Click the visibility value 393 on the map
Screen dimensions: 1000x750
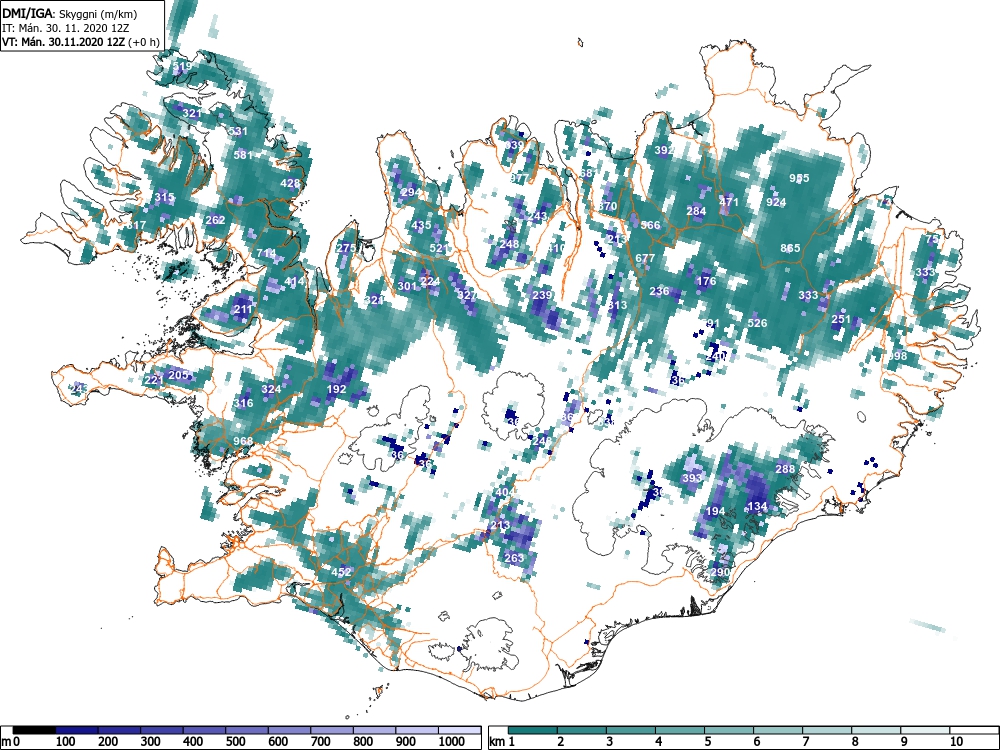click(692, 478)
